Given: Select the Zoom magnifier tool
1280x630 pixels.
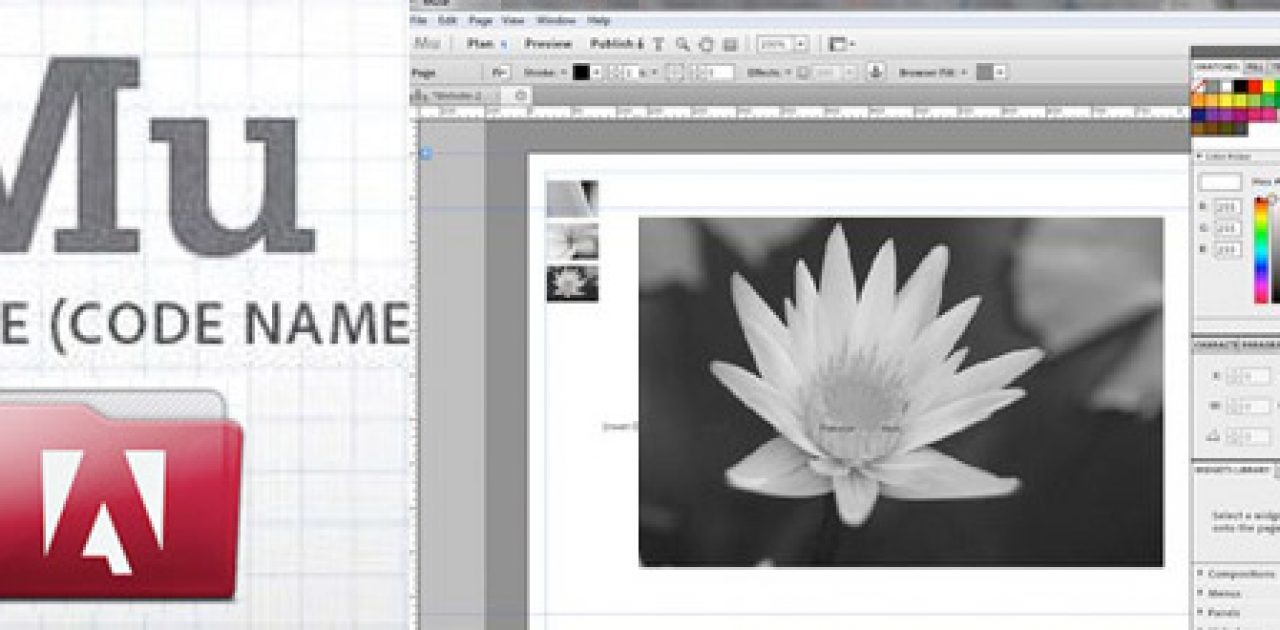Looking at the screenshot, I should pos(682,44).
